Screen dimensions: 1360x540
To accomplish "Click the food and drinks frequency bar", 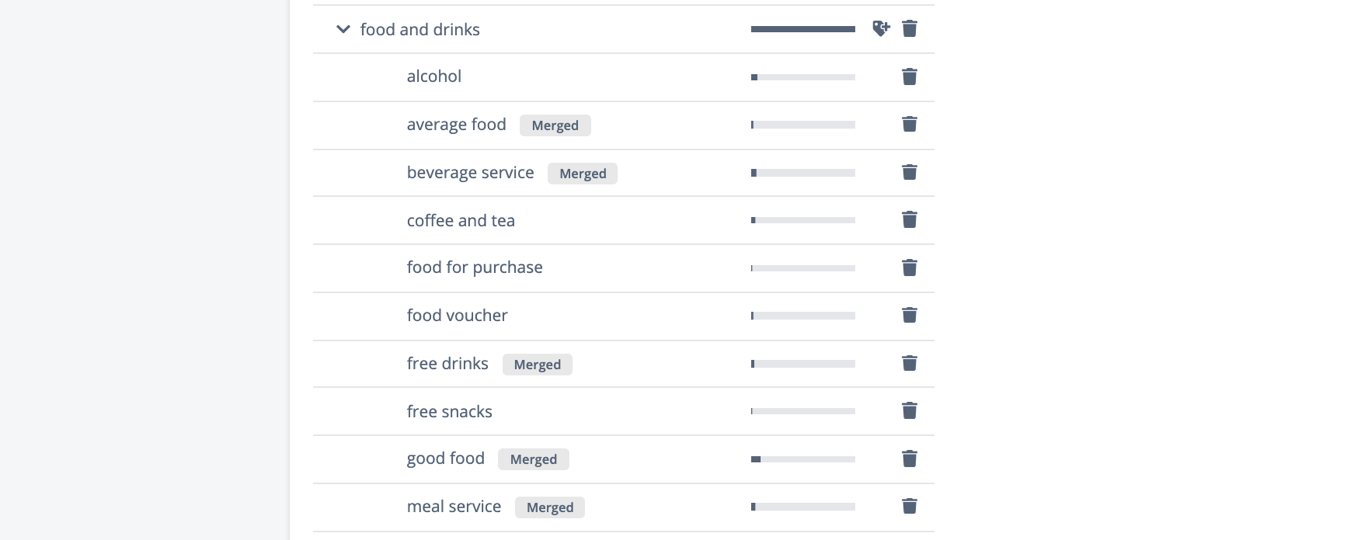I will (x=802, y=29).
